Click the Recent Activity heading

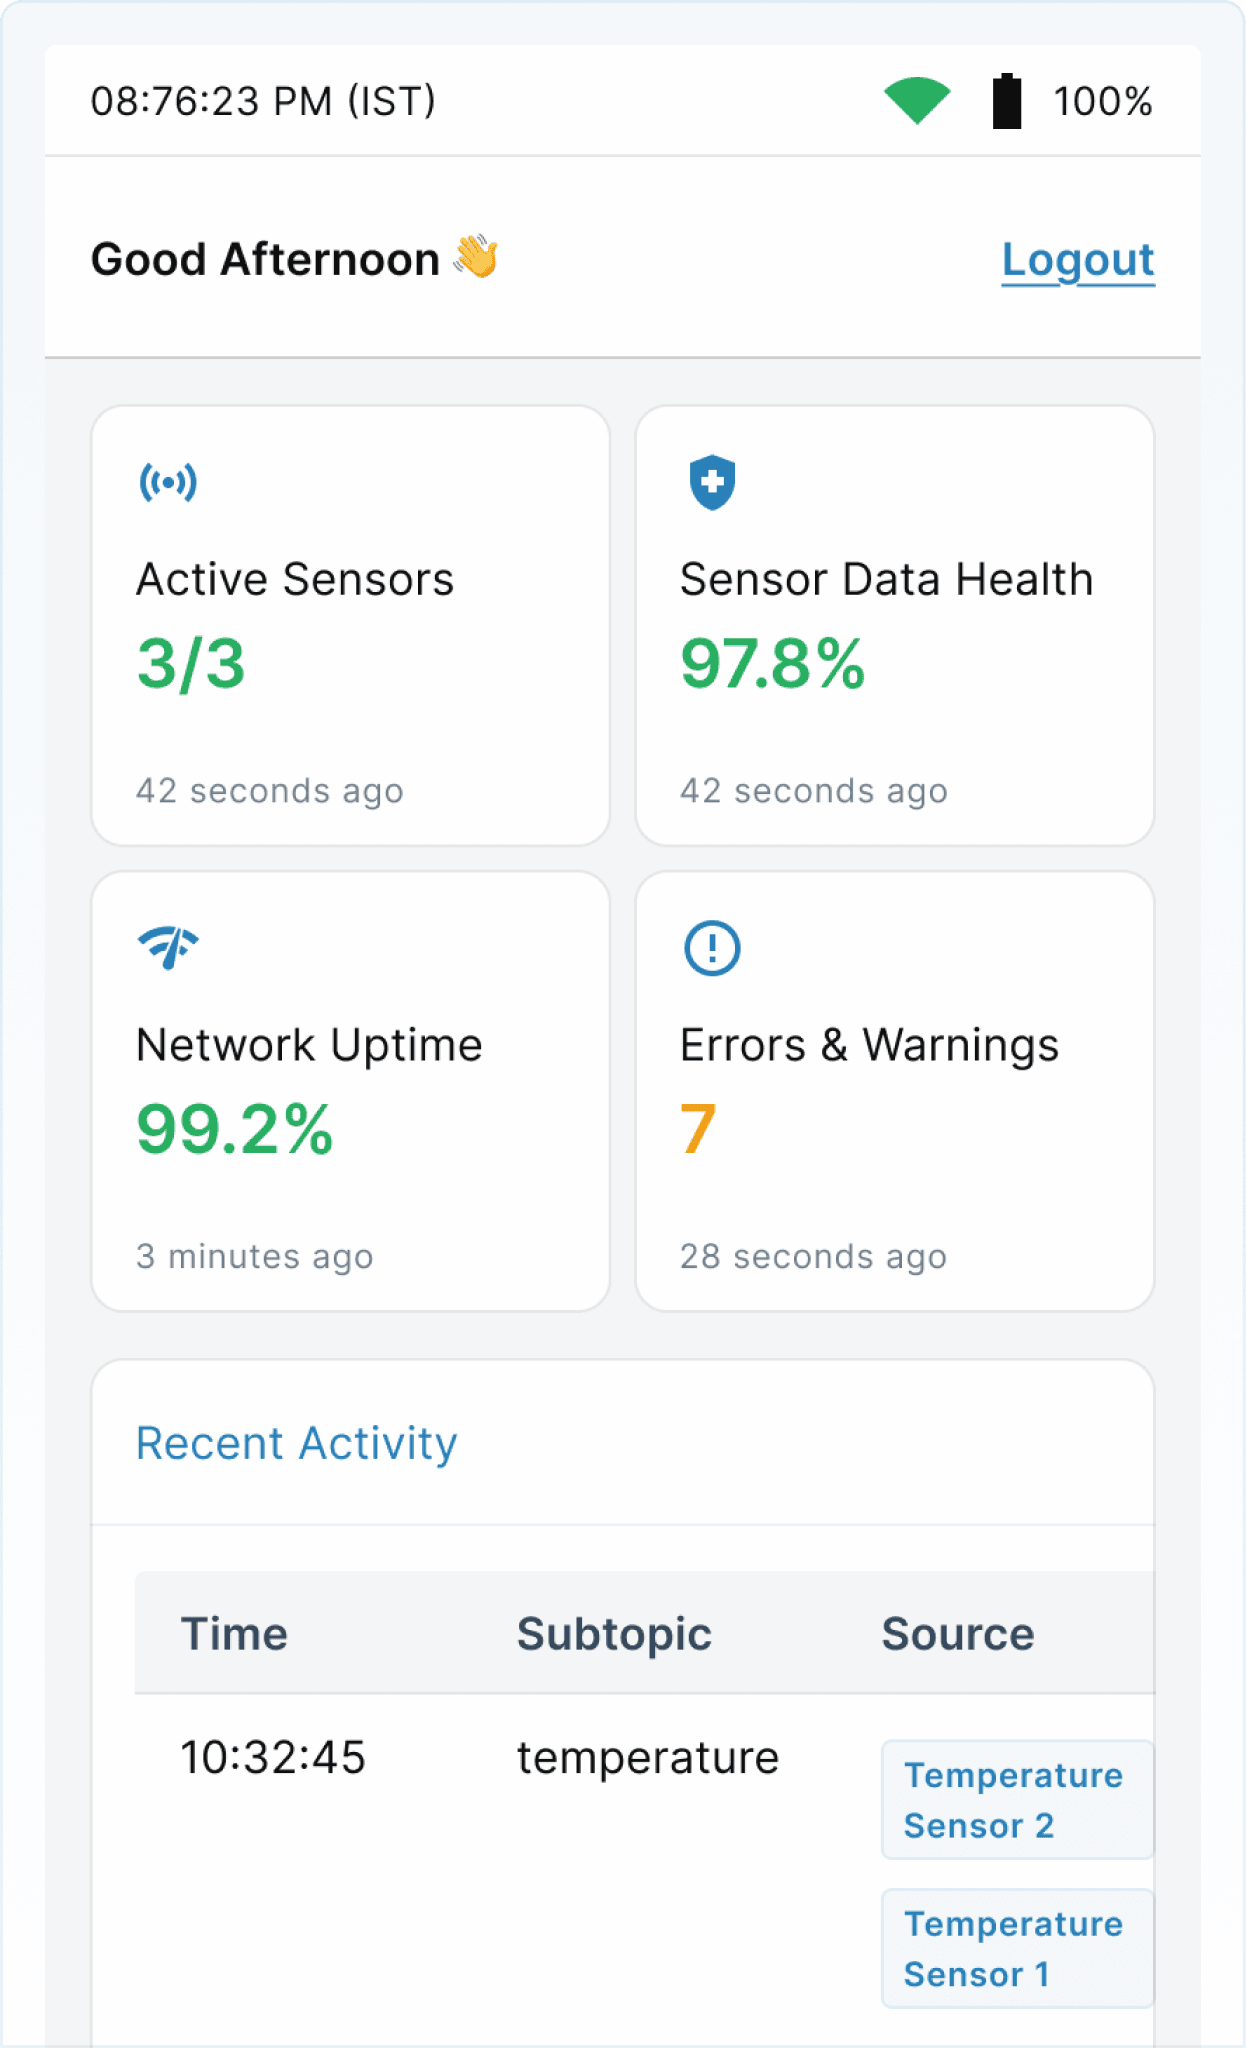pyautogui.click(x=296, y=1443)
